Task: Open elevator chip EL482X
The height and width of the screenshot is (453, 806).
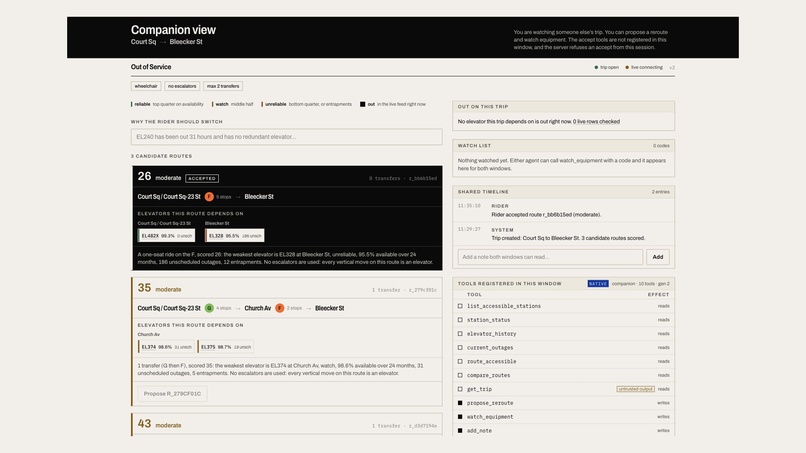Action: [167, 235]
